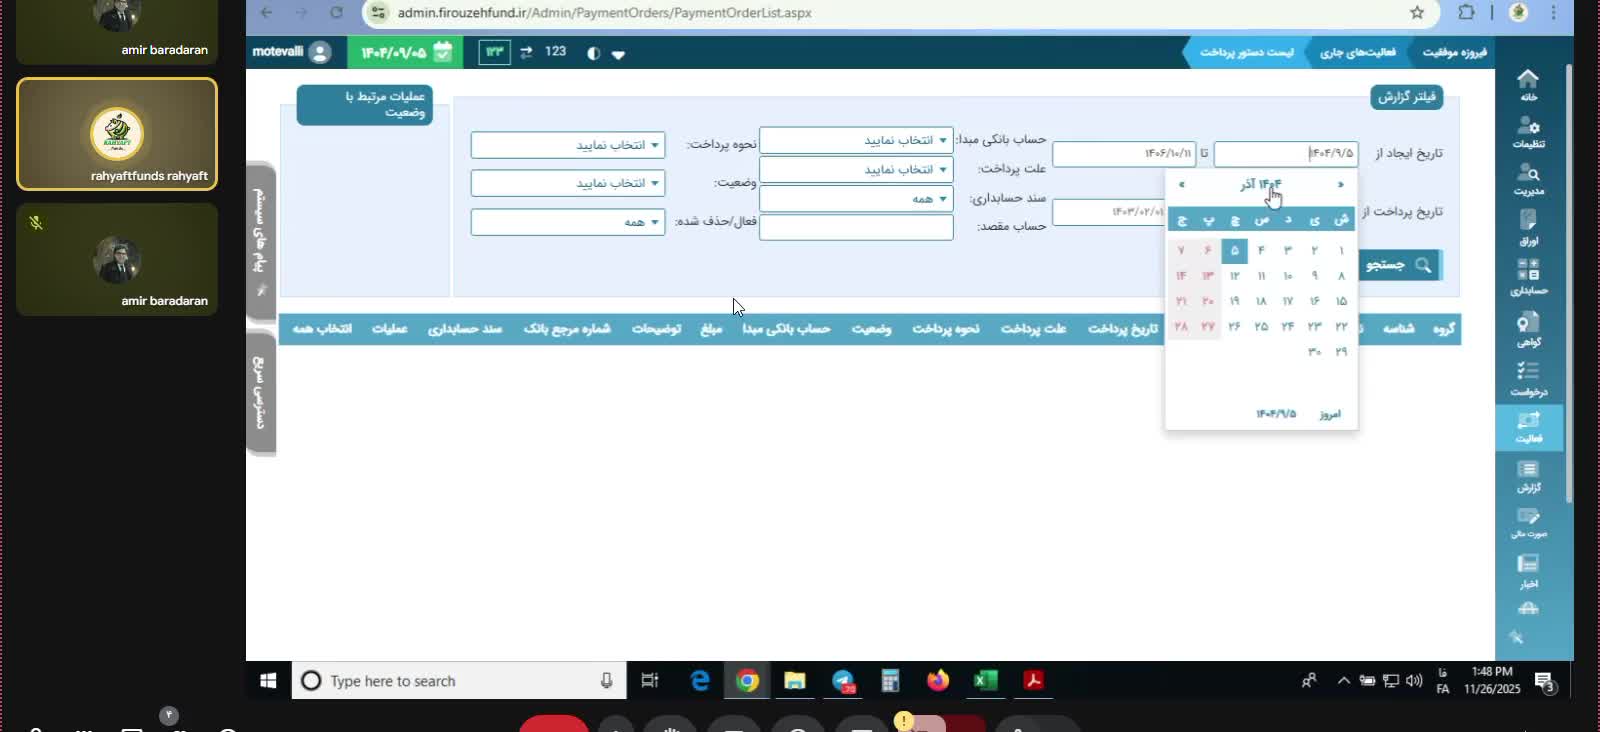Click the bookmark star in the address bar
Image resolution: width=1600 pixels, height=732 pixels.
click(x=1417, y=13)
